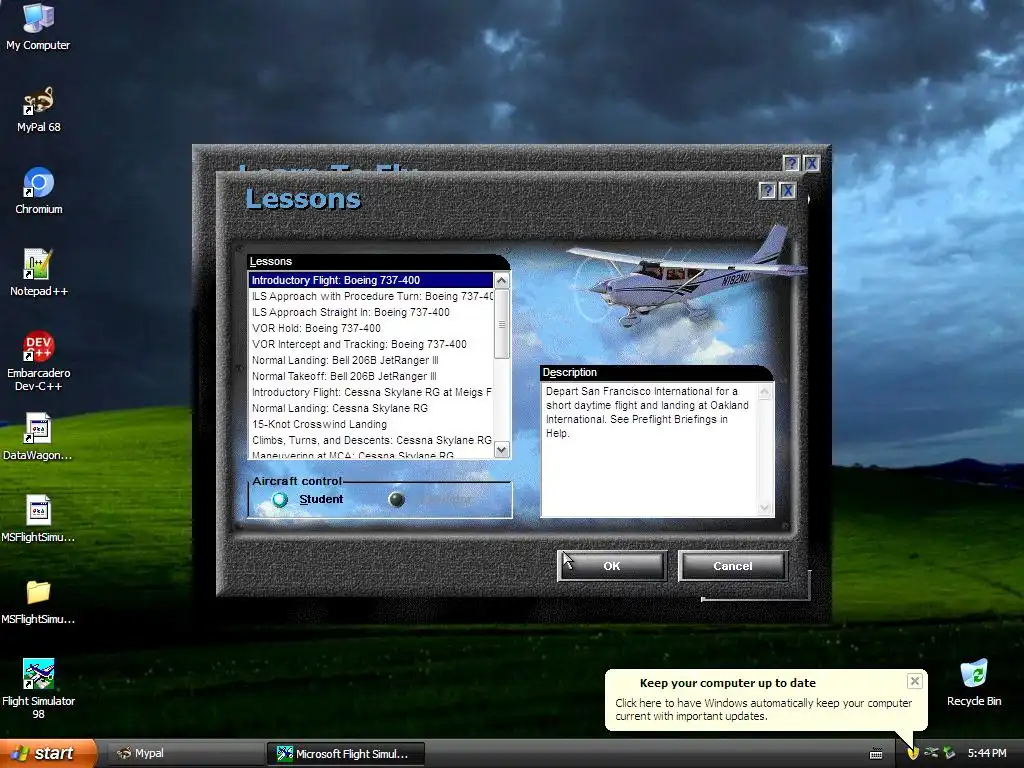
Task: Select ILS Approach with Procedure Turn lesson
Action: (370, 296)
